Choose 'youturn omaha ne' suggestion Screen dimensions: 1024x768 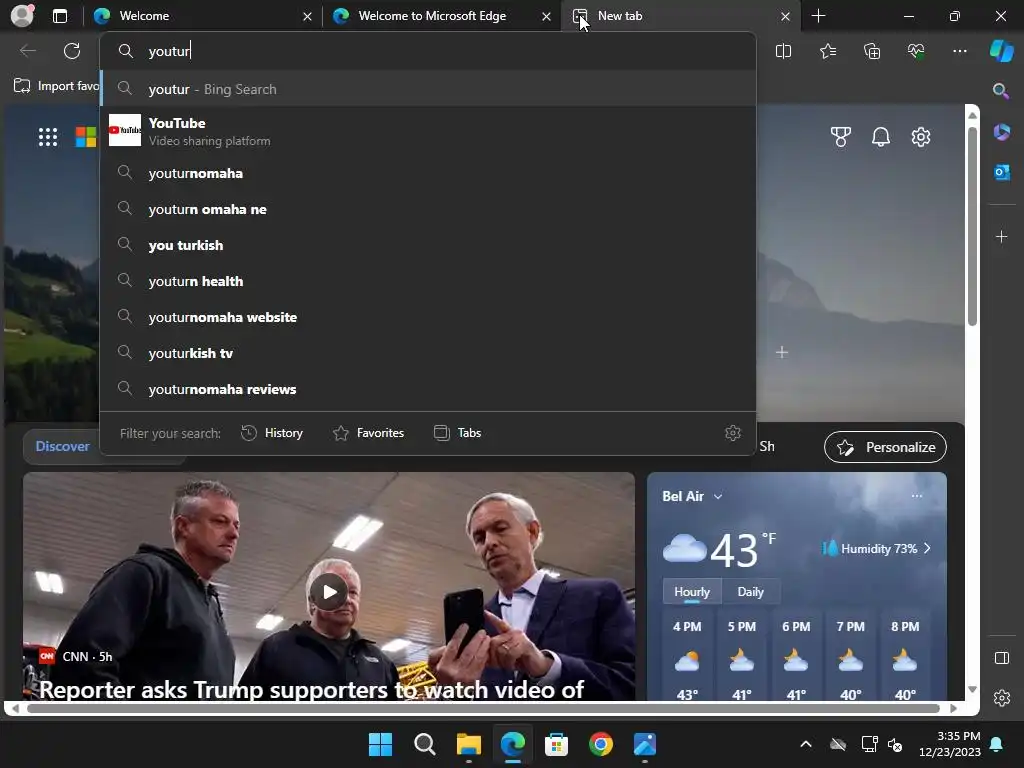pyautogui.click(x=428, y=209)
